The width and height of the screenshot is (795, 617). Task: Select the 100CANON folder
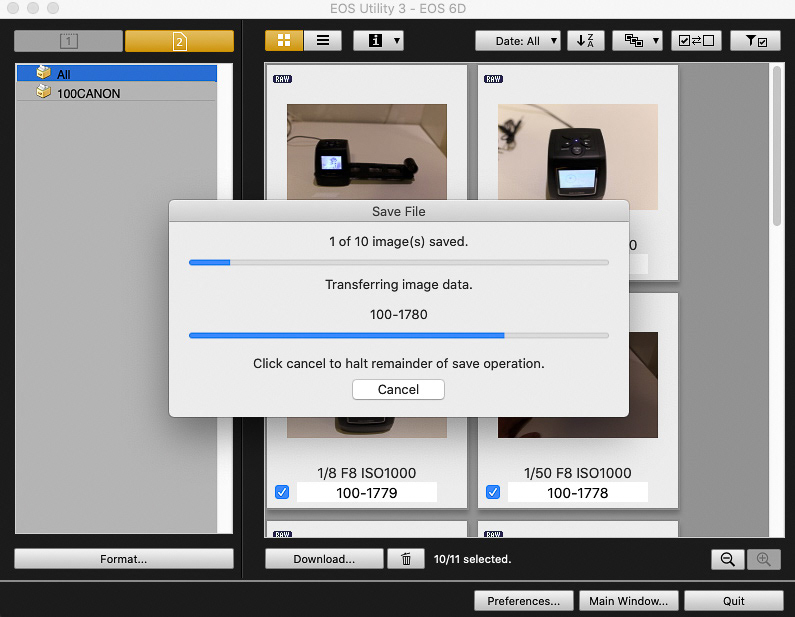(117, 93)
